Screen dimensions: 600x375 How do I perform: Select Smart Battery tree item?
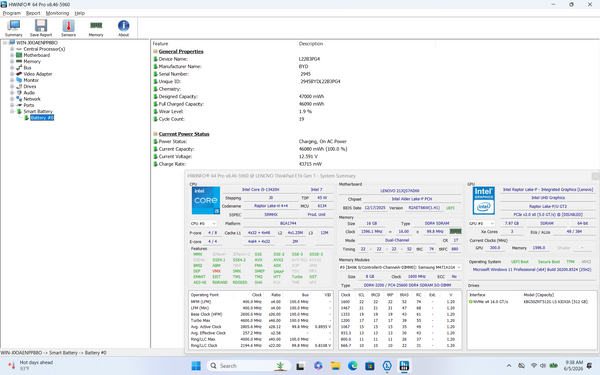[x=38, y=111]
